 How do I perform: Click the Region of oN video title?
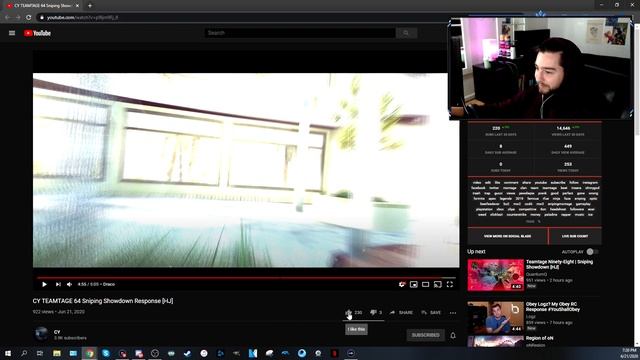[x=540, y=338]
